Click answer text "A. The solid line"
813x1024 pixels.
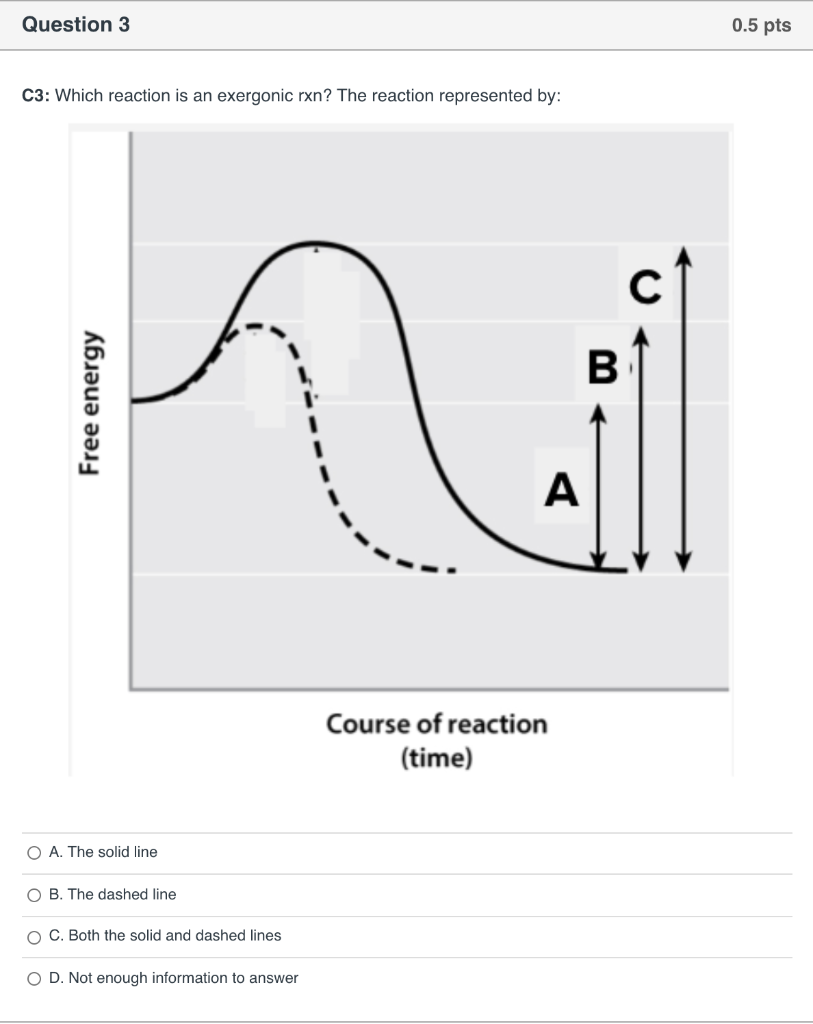[103, 852]
